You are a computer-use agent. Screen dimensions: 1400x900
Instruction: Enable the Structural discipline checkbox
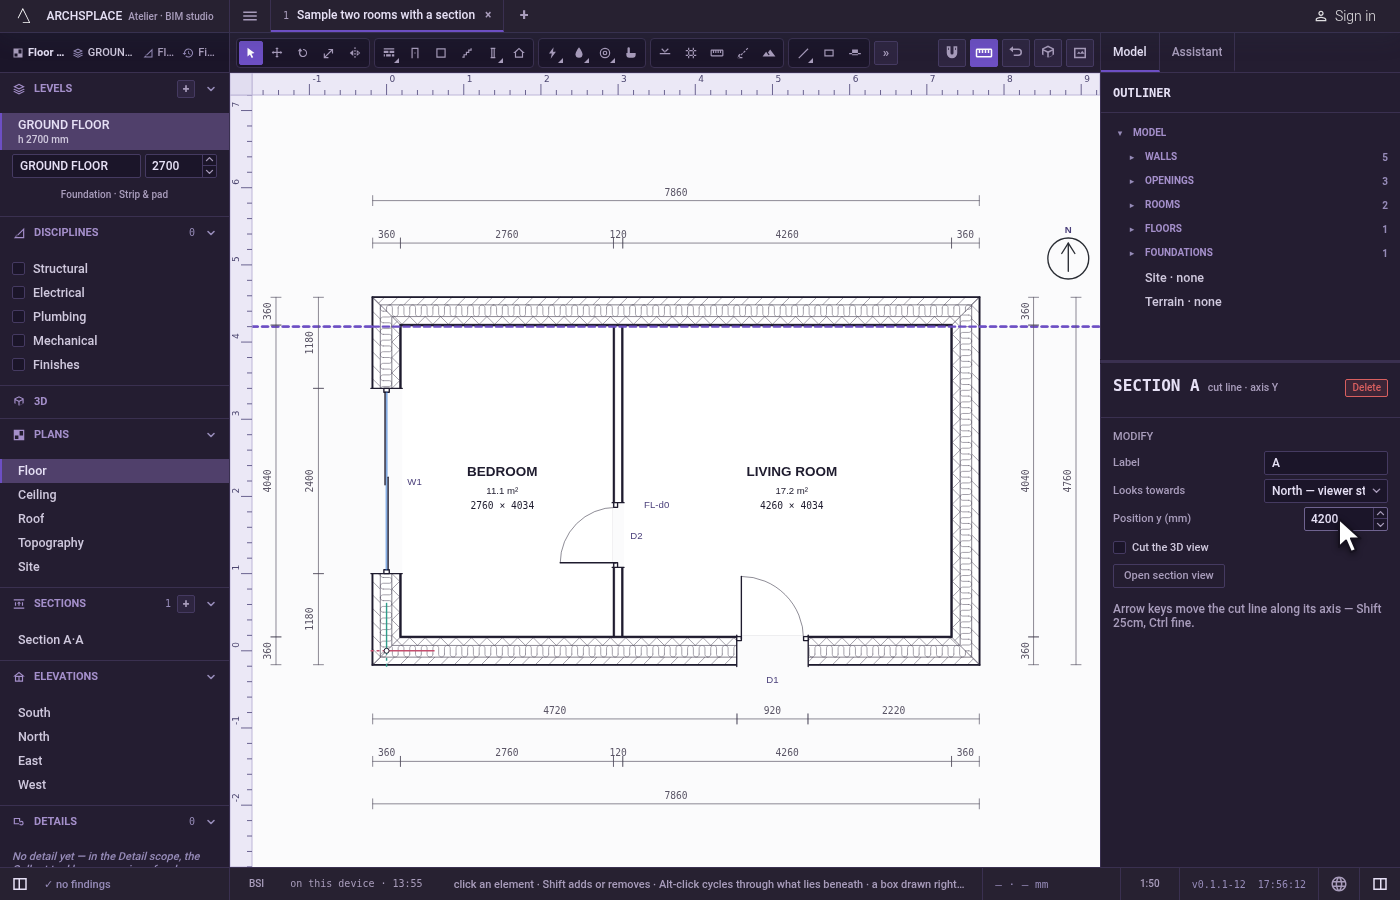[x=18, y=269]
